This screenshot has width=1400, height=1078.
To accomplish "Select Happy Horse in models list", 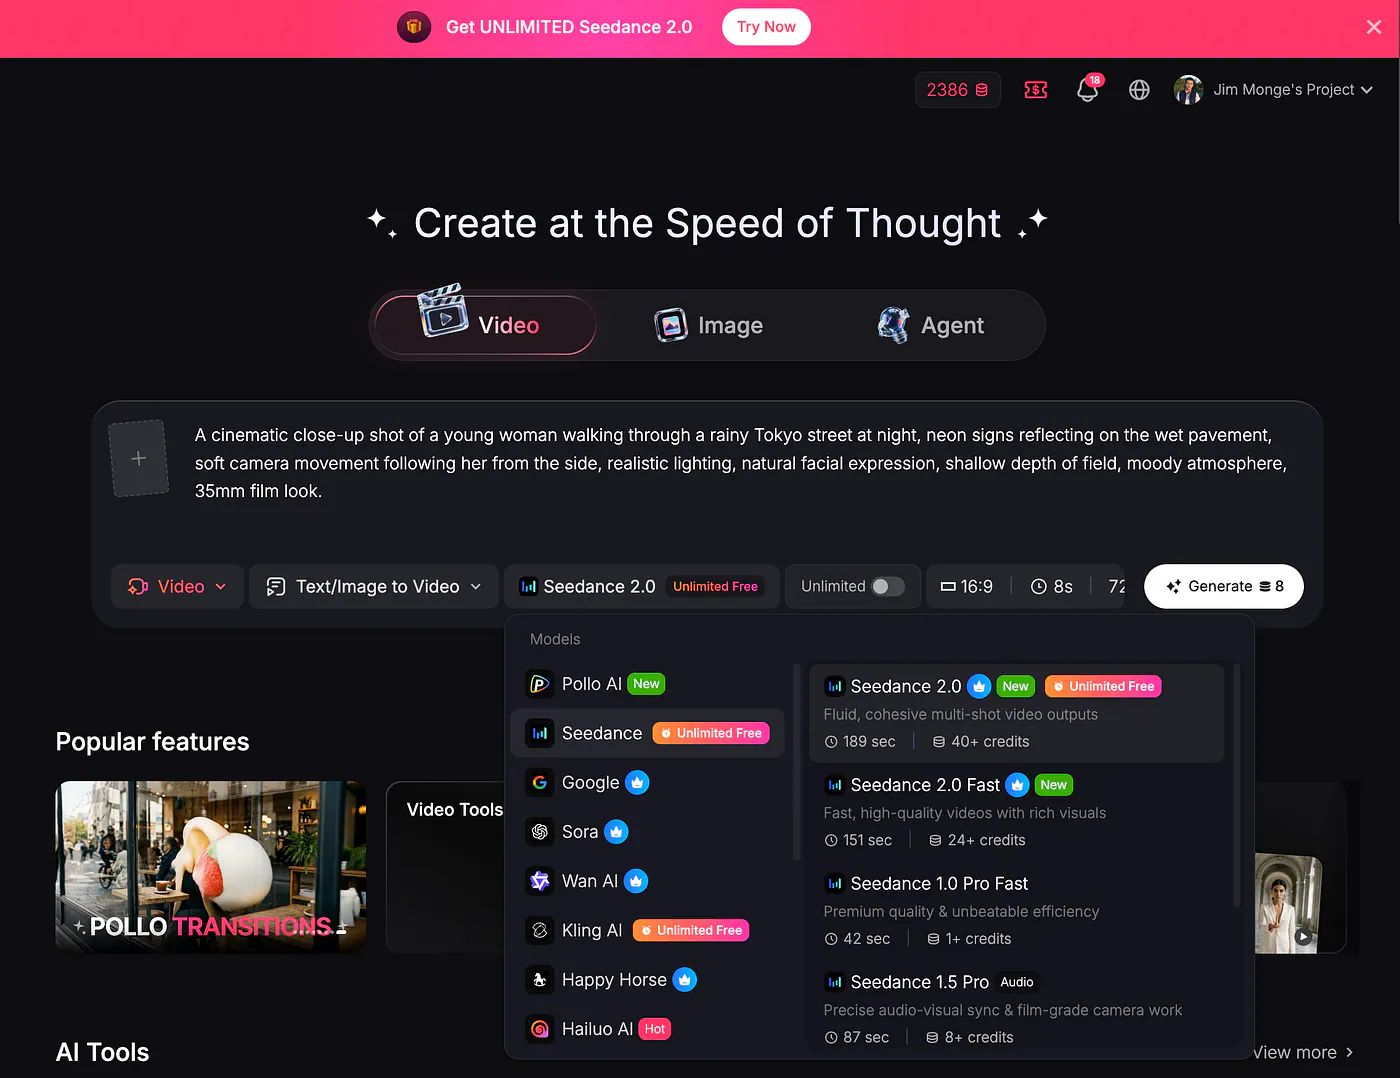I will point(647,980).
